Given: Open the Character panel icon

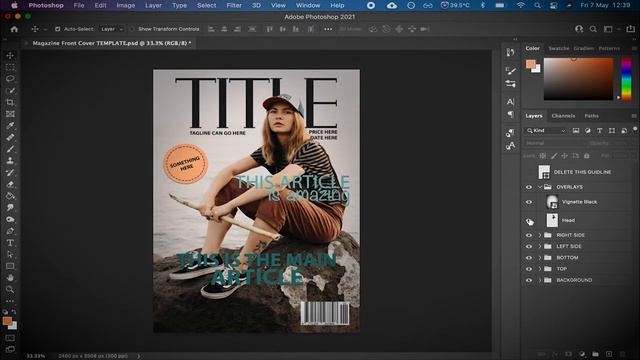Looking at the screenshot, I should point(511,102).
